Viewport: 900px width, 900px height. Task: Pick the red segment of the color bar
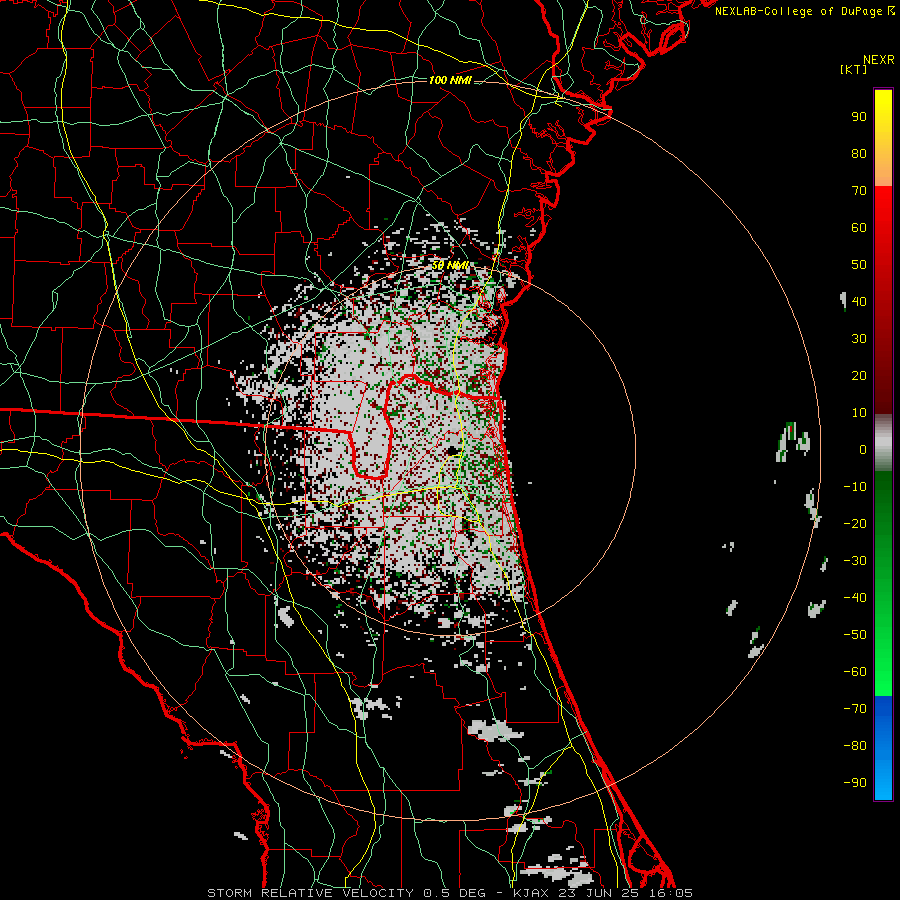883,300
